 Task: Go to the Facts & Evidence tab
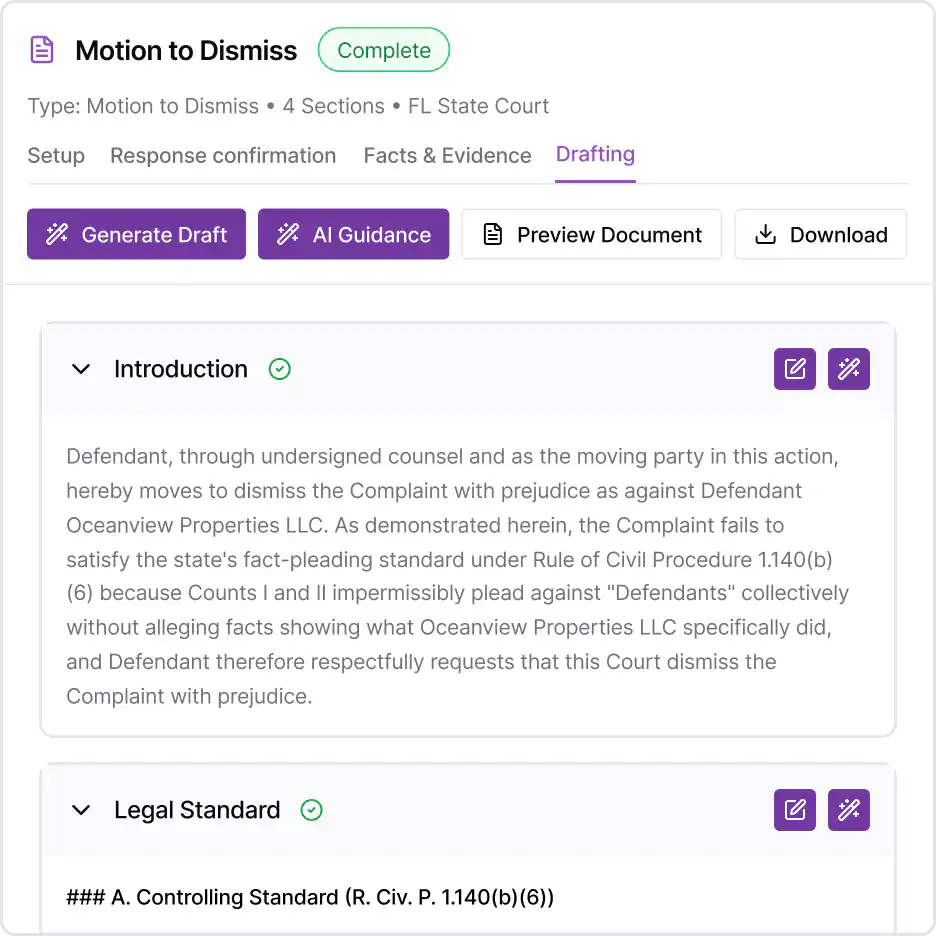[447, 156]
